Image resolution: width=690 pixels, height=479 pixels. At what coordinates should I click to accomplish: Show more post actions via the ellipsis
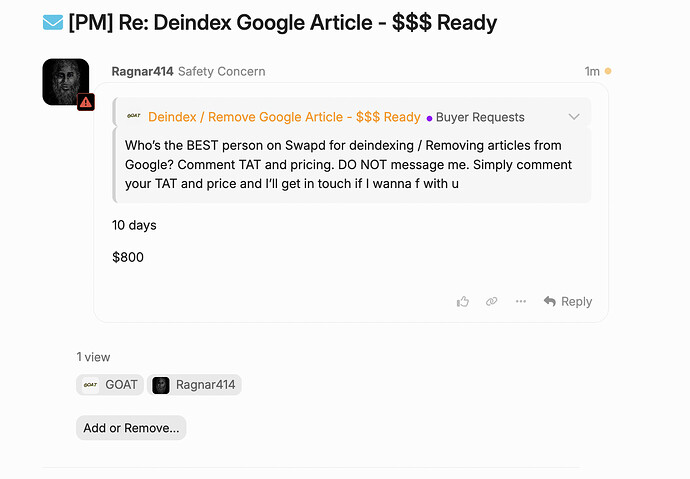520,301
